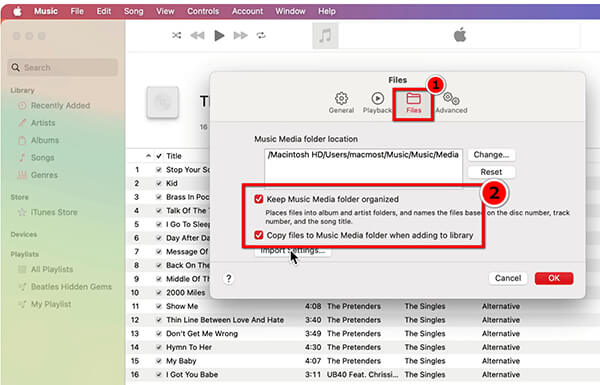Uncheck Hymn To Her checkbox
The height and width of the screenshot is (385, 600).
point(159,347)
